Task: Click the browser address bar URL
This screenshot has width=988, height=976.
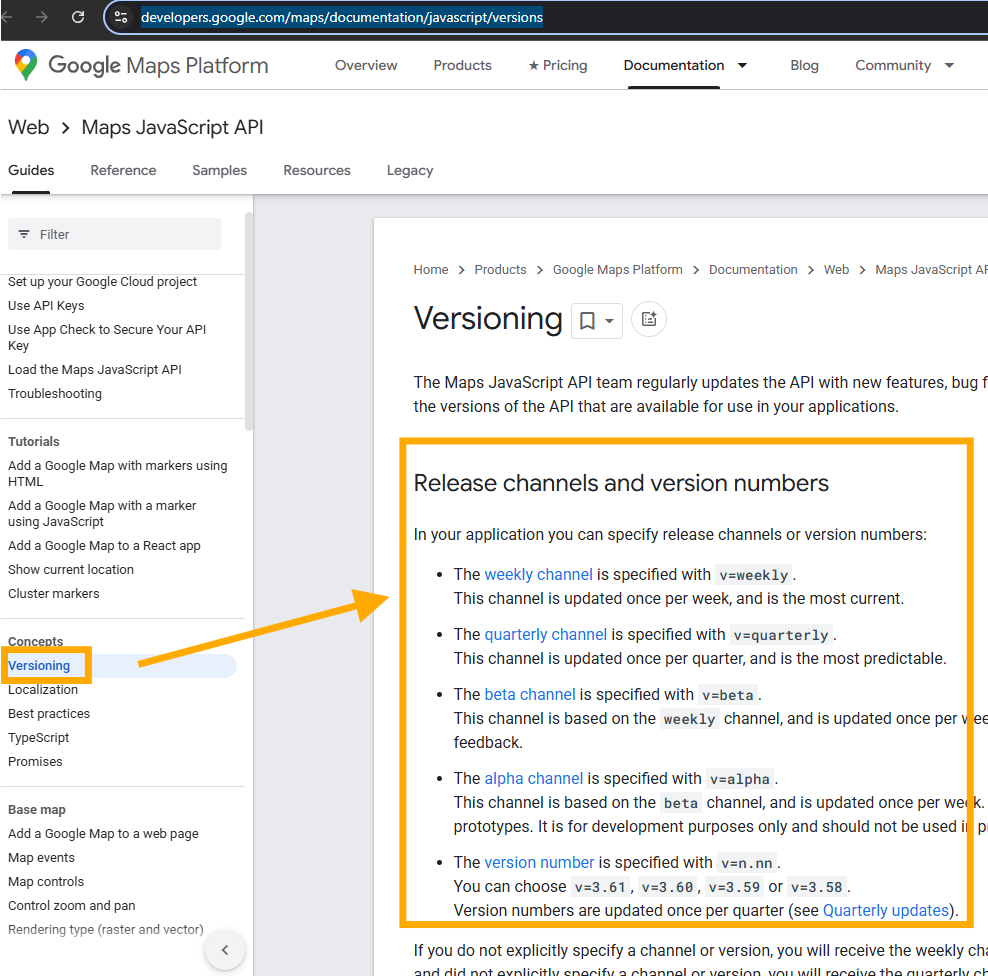Action: point(342,17)
